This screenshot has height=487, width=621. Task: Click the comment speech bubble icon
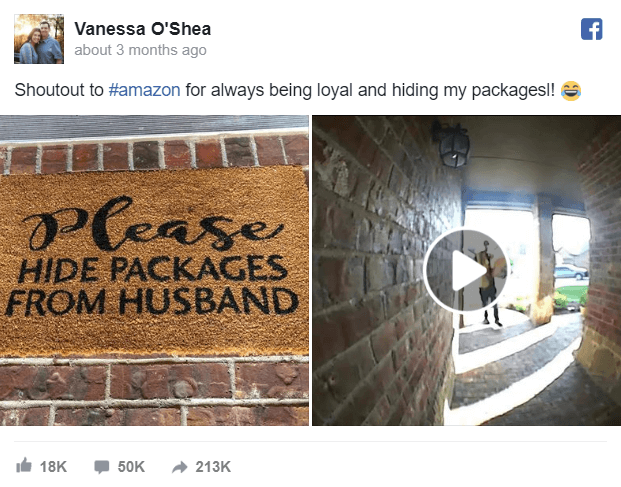click(x=101, y=466)
